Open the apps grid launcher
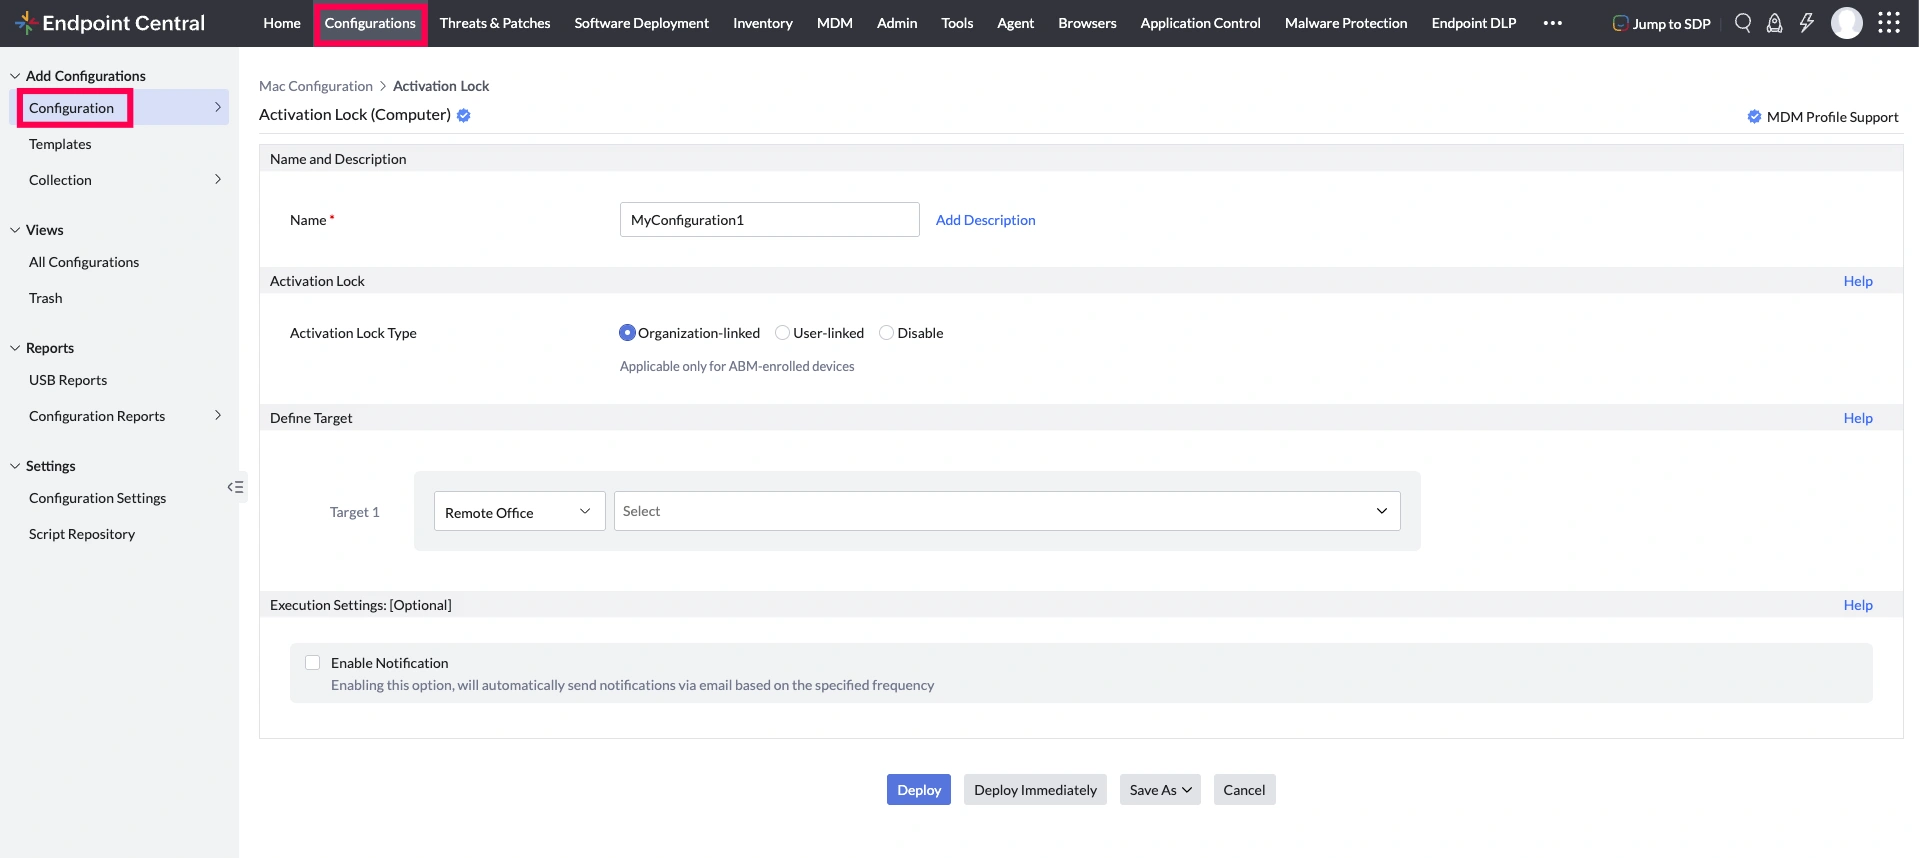This screenshot has height=858, width=1919. 1888,23
